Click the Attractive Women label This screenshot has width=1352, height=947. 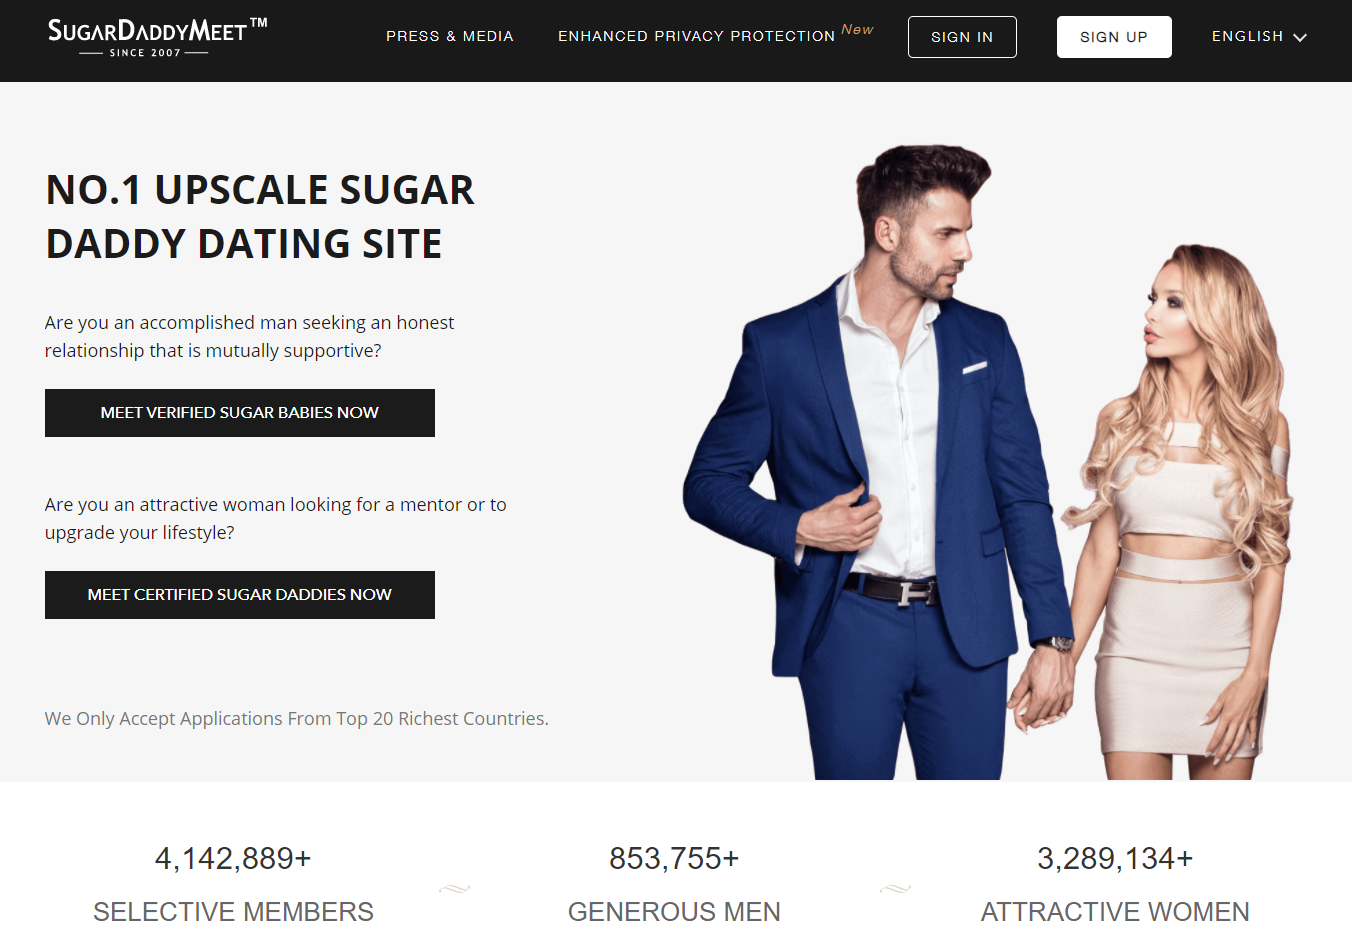point(1115,912)
